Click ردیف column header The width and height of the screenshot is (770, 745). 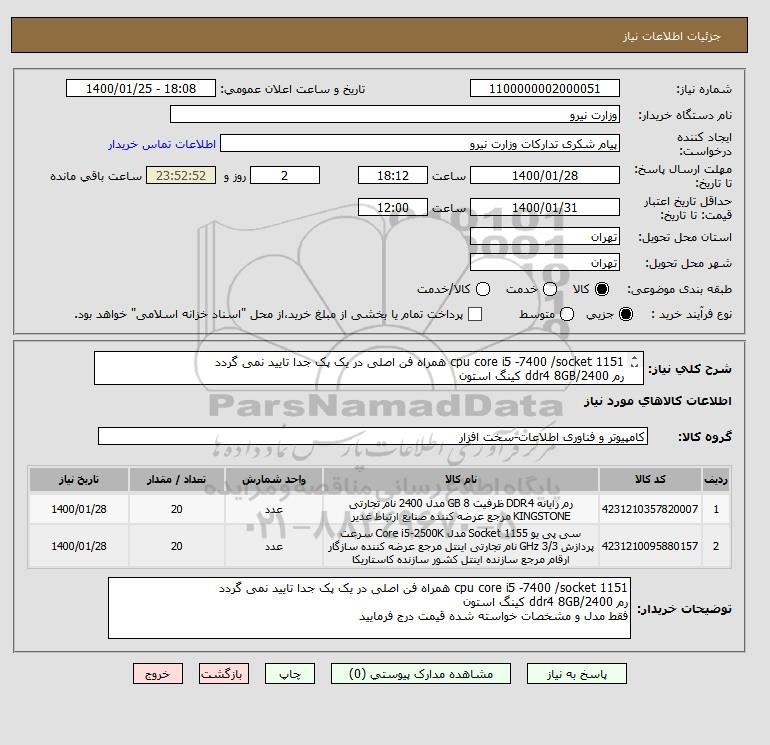pos(715,479)
